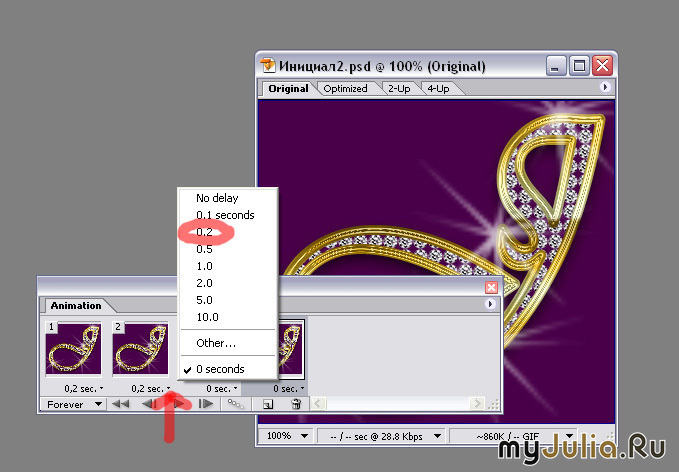679x472 pixels.
Task: Choose the 5.0 delay option
Action: (228, 300)
